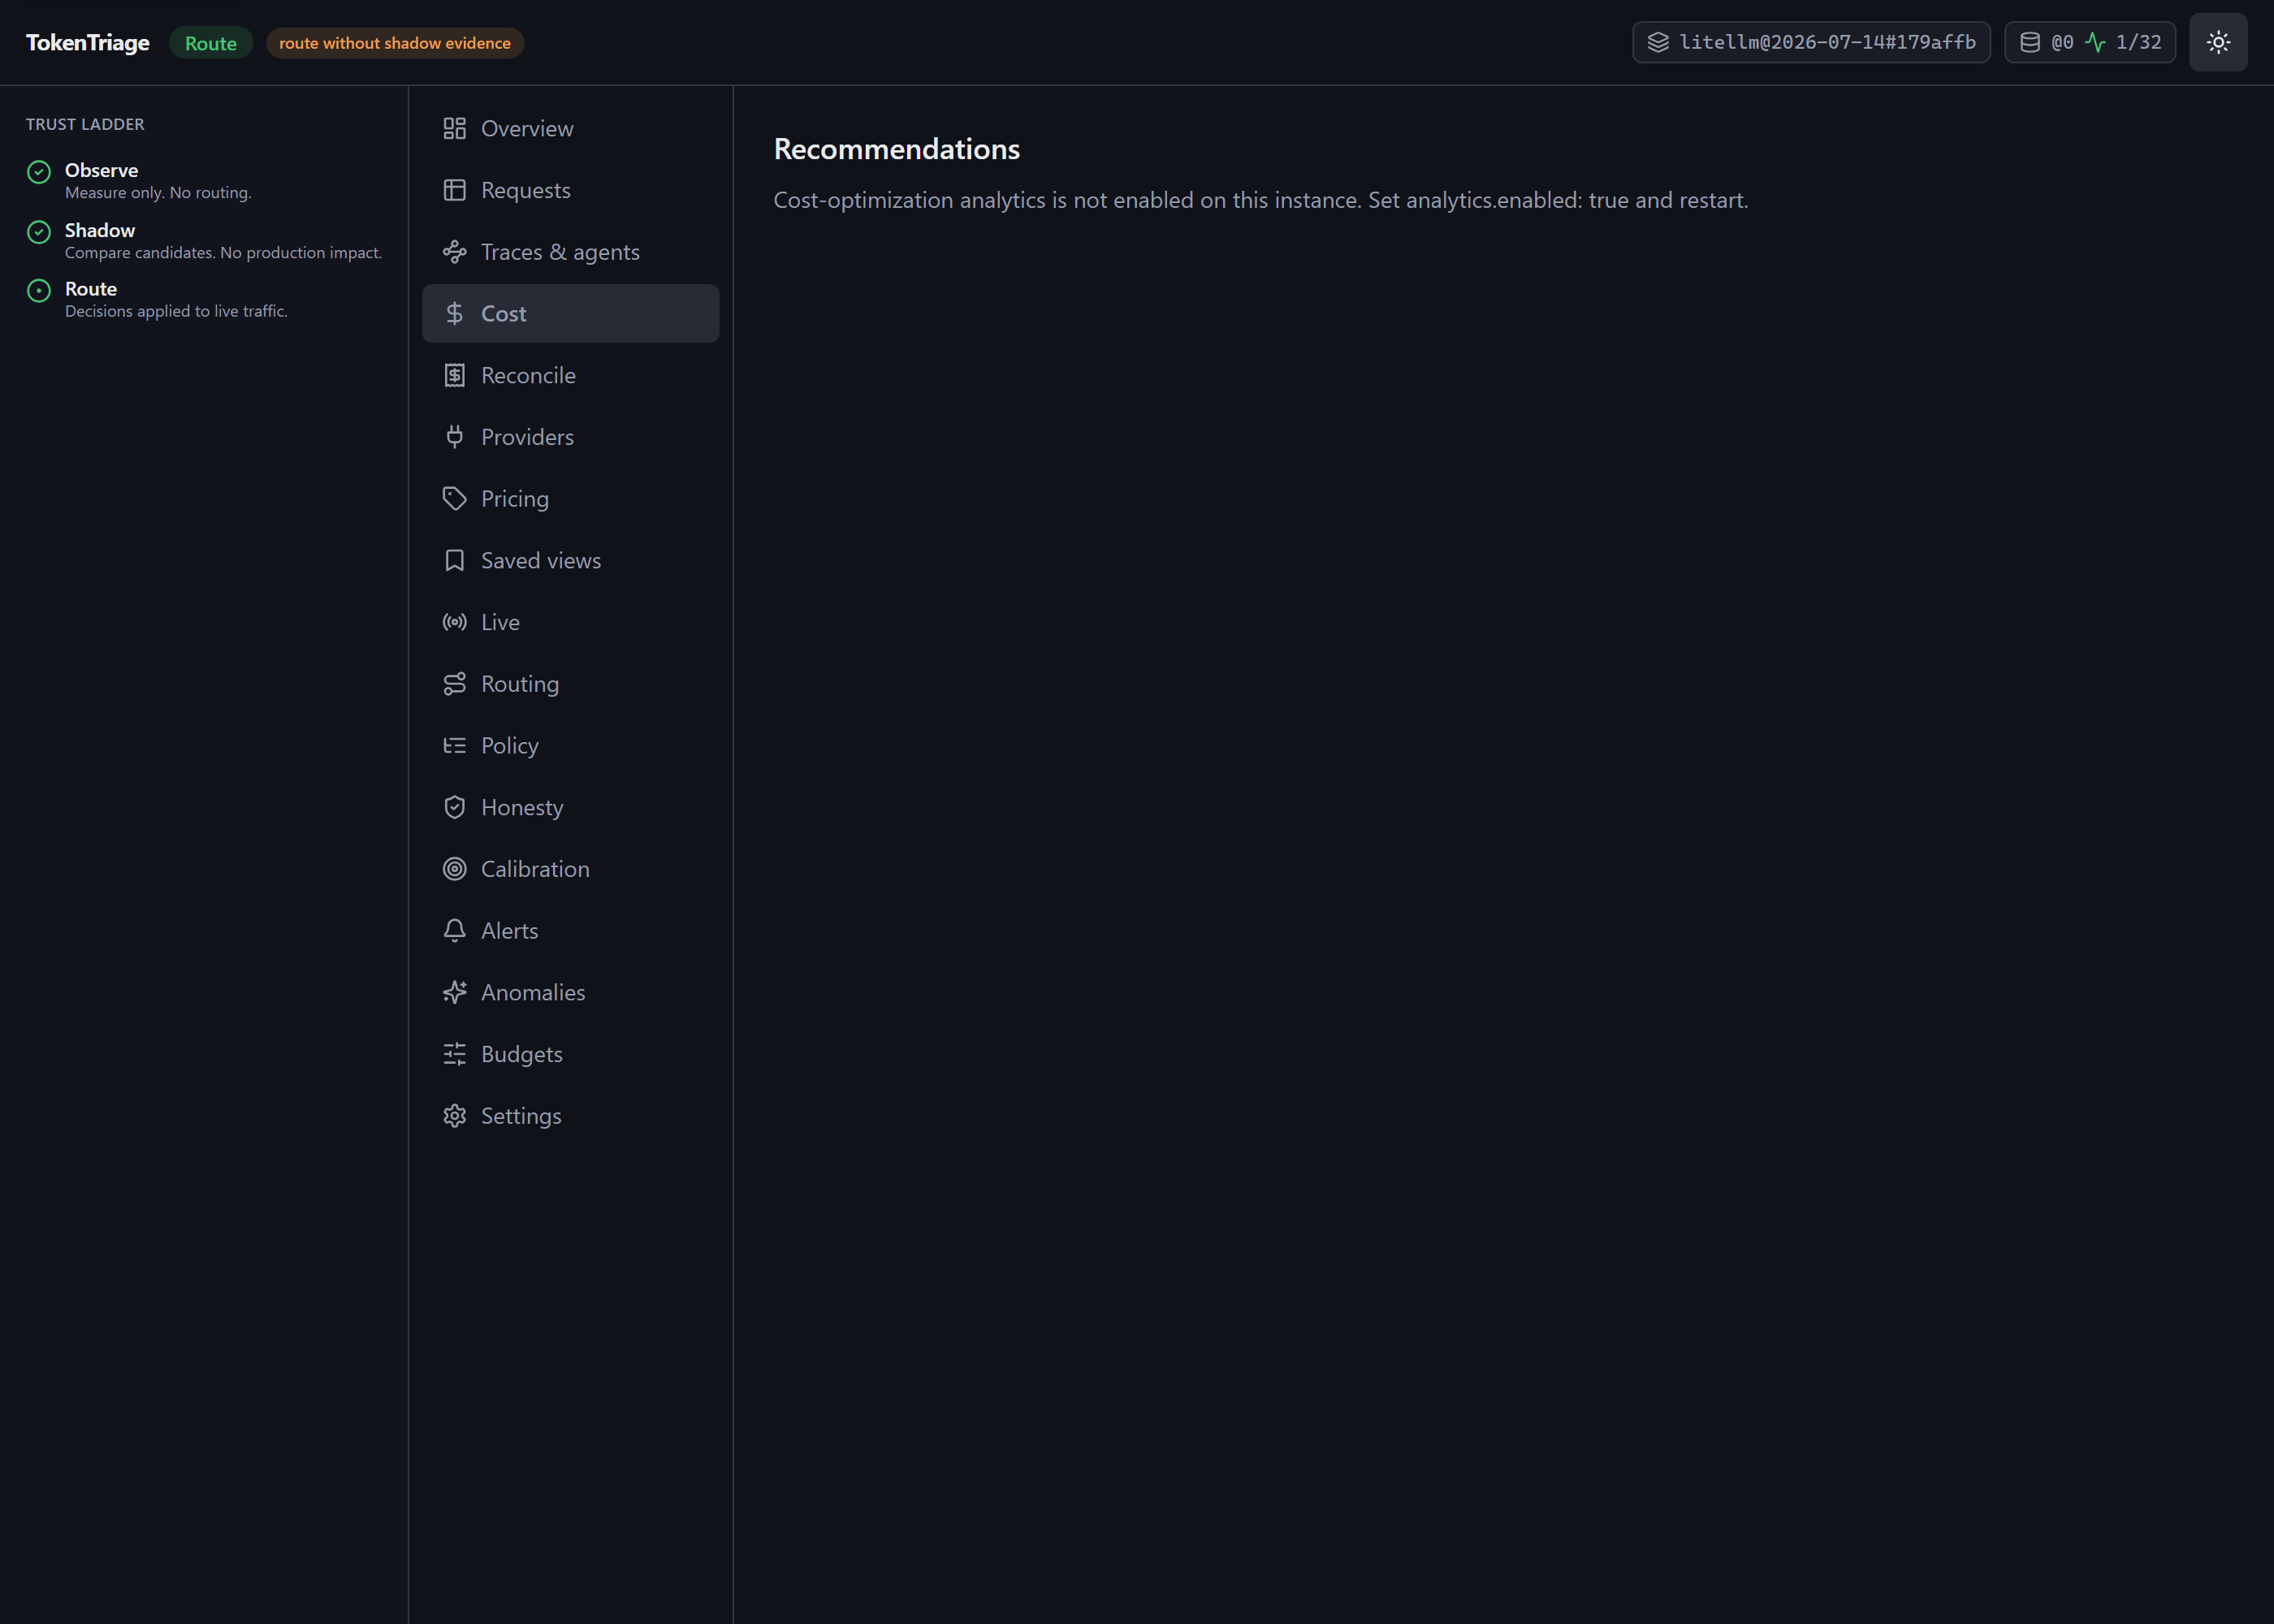
Task: Click the activity pulse icon in header
Action: (x=2095, y=42)
